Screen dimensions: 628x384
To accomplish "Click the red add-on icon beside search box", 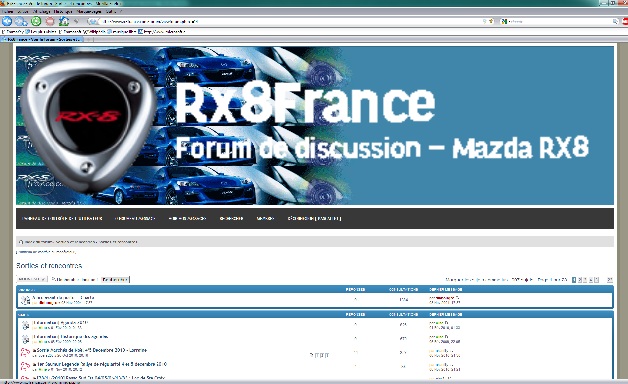I will click(624, 21).
